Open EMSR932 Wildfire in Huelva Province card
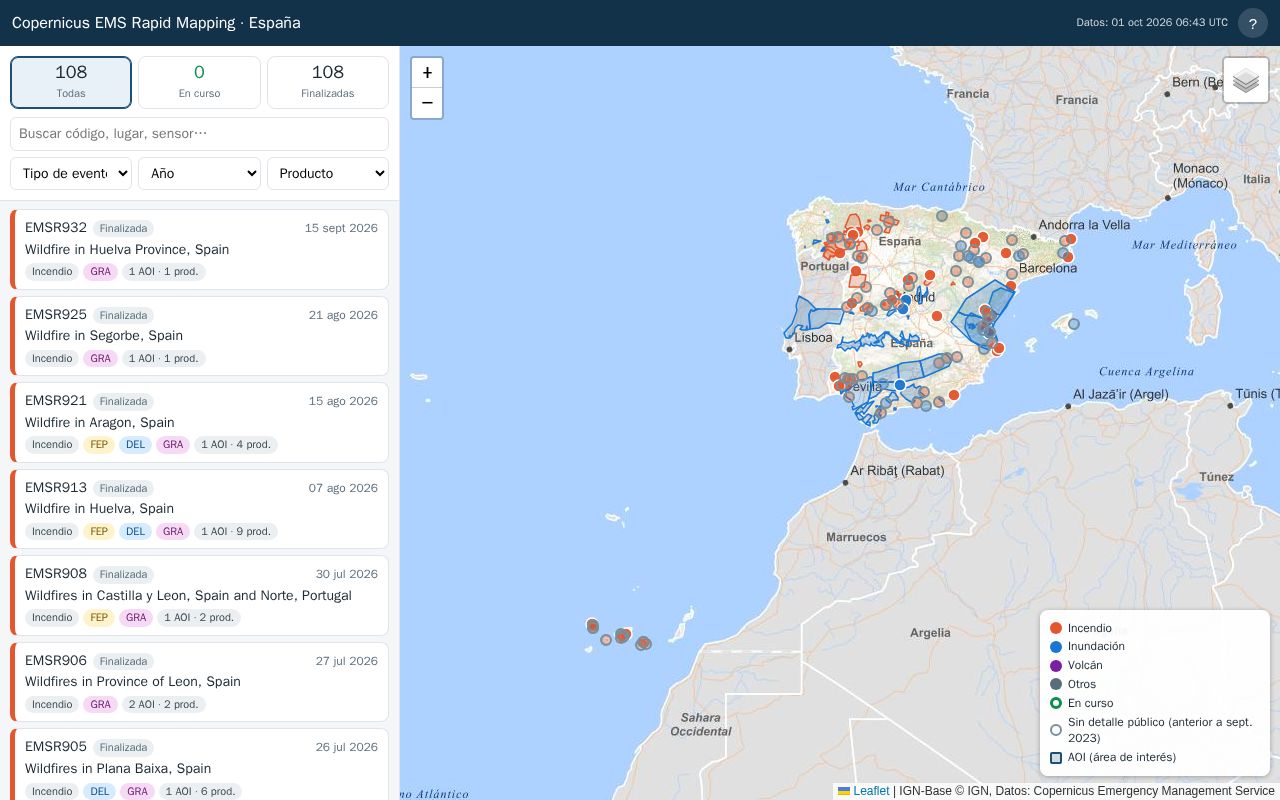 (199, 249)
